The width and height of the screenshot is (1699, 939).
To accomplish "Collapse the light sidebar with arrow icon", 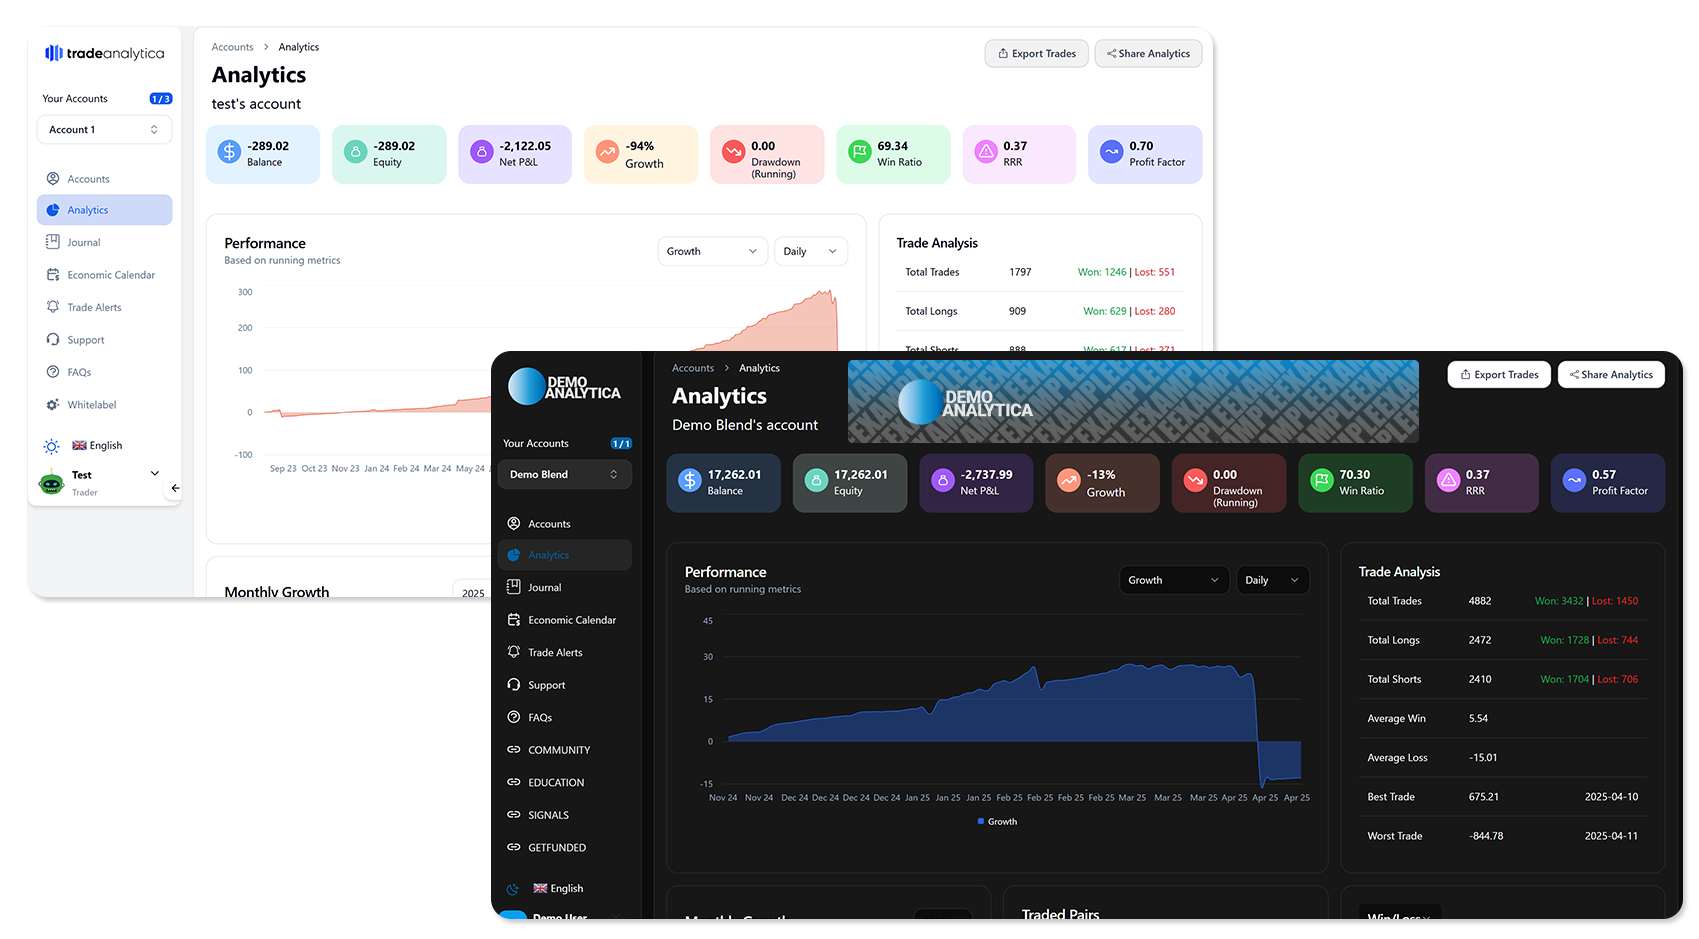I will coord(175,488).
